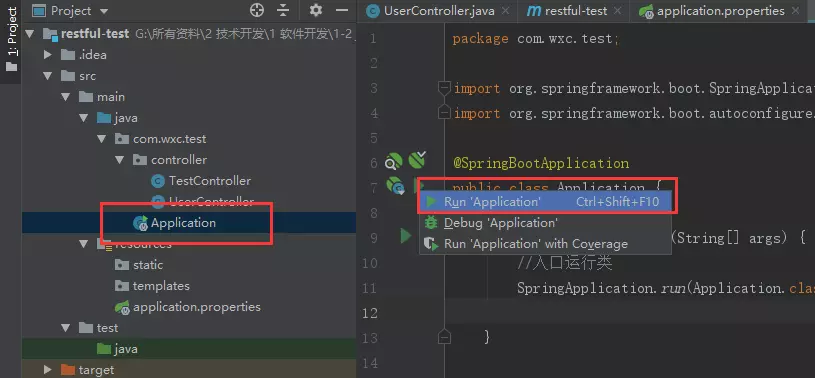Screen dimensions: 815x378
Task: Click the restful-test module icon
Action: [x=50, y=34]
